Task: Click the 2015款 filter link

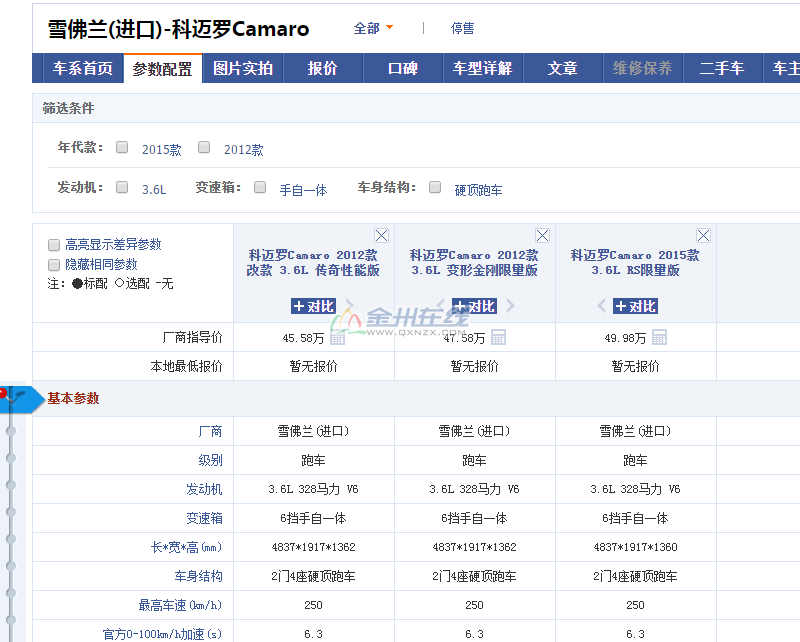Action: 162,150
